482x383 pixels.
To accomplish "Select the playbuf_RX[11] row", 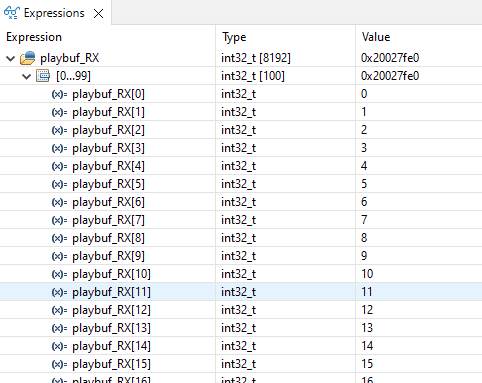I will click(241, 292).
